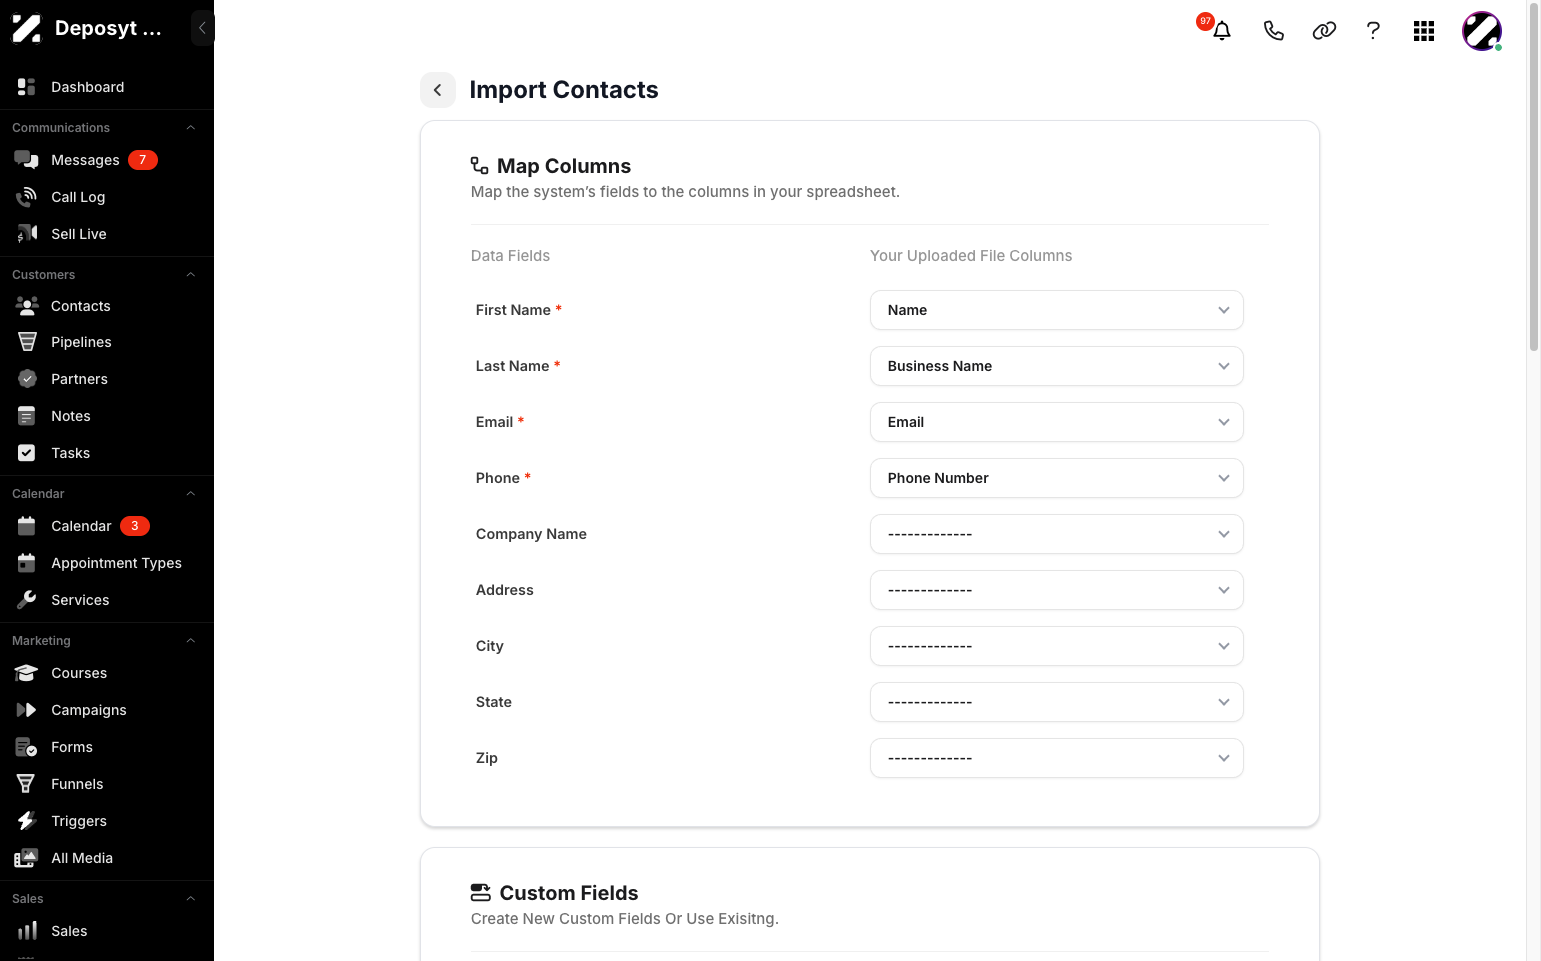
Task: Click the phone dialer icon in header
Action: pyautogui.click(x=1273, y=31)
